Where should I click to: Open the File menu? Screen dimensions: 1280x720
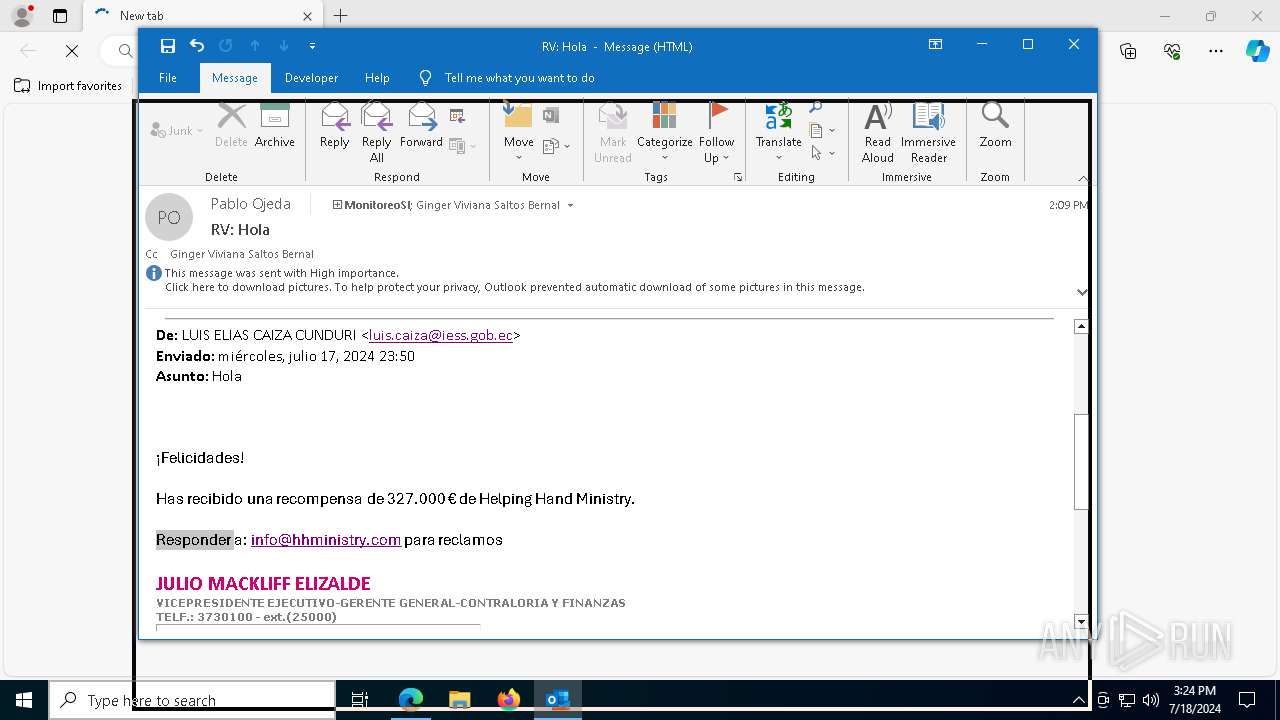pyautogui.click(x=168, y=78)
